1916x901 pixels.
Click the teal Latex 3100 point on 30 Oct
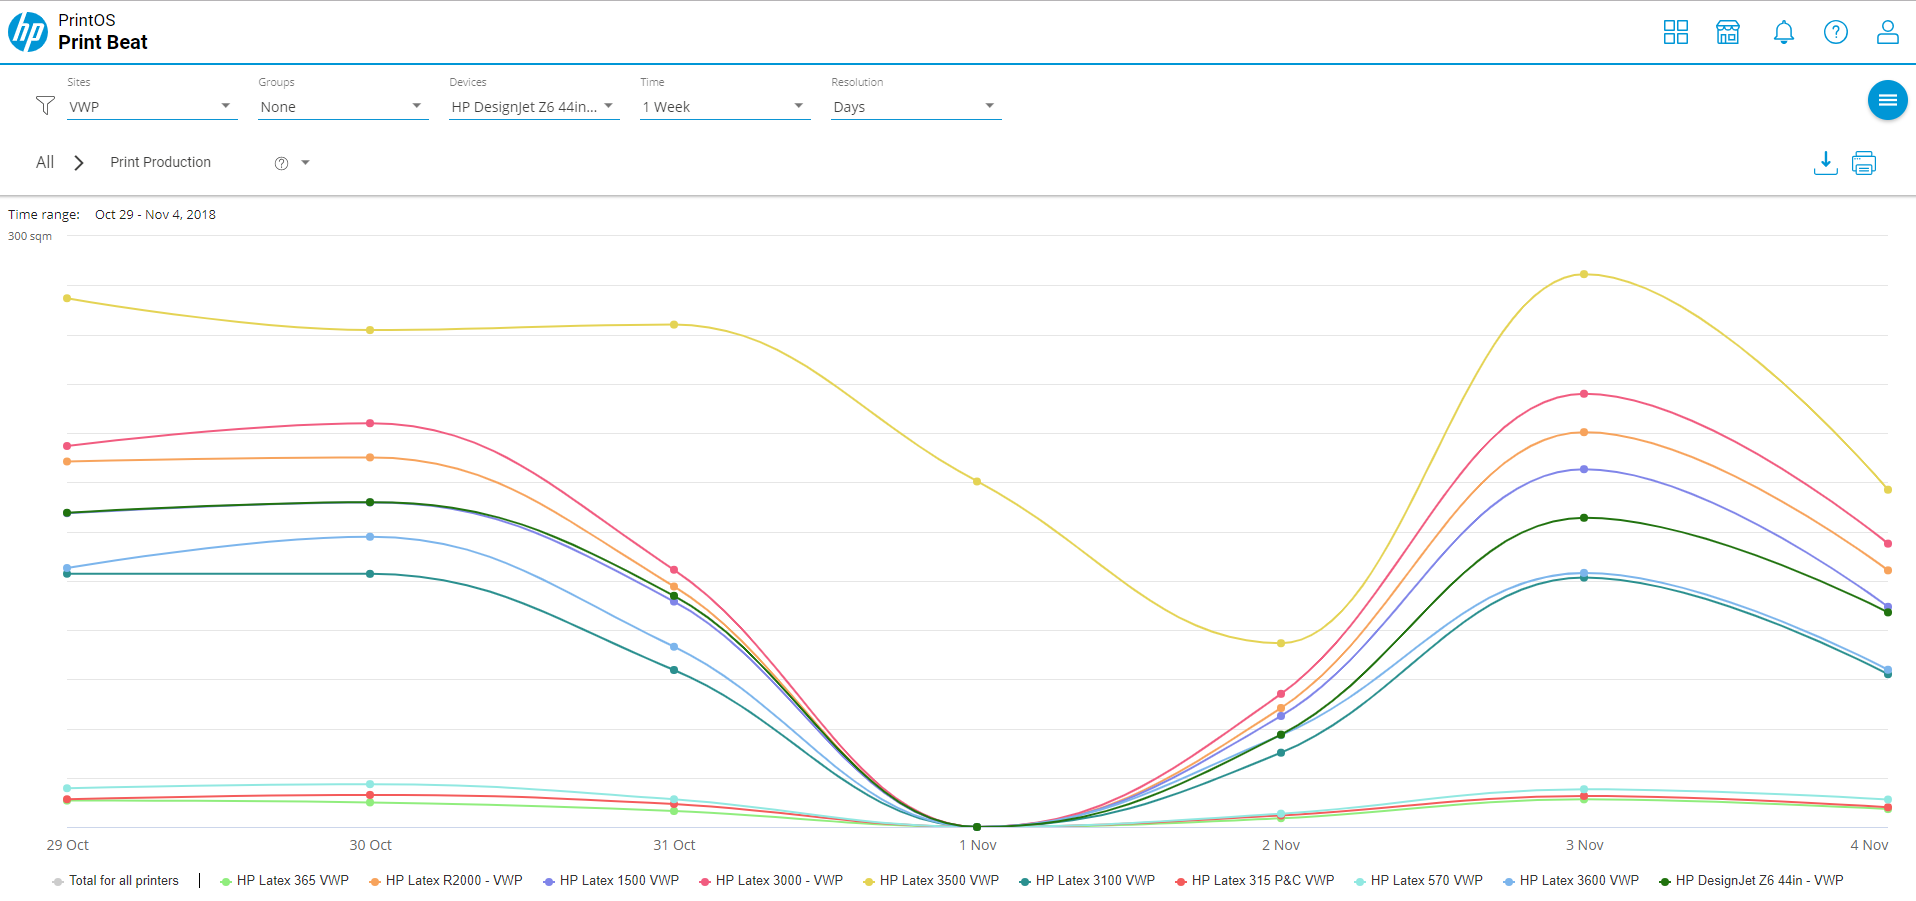370,574
